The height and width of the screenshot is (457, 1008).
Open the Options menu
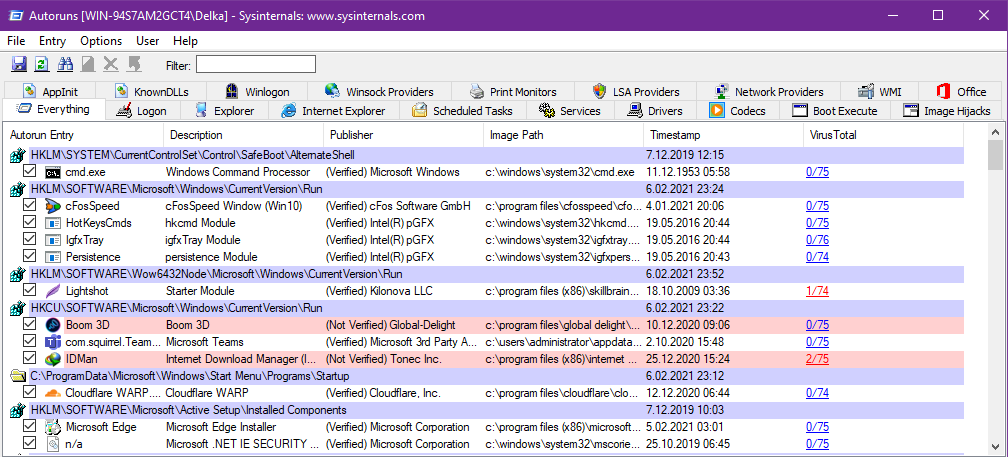101,41
